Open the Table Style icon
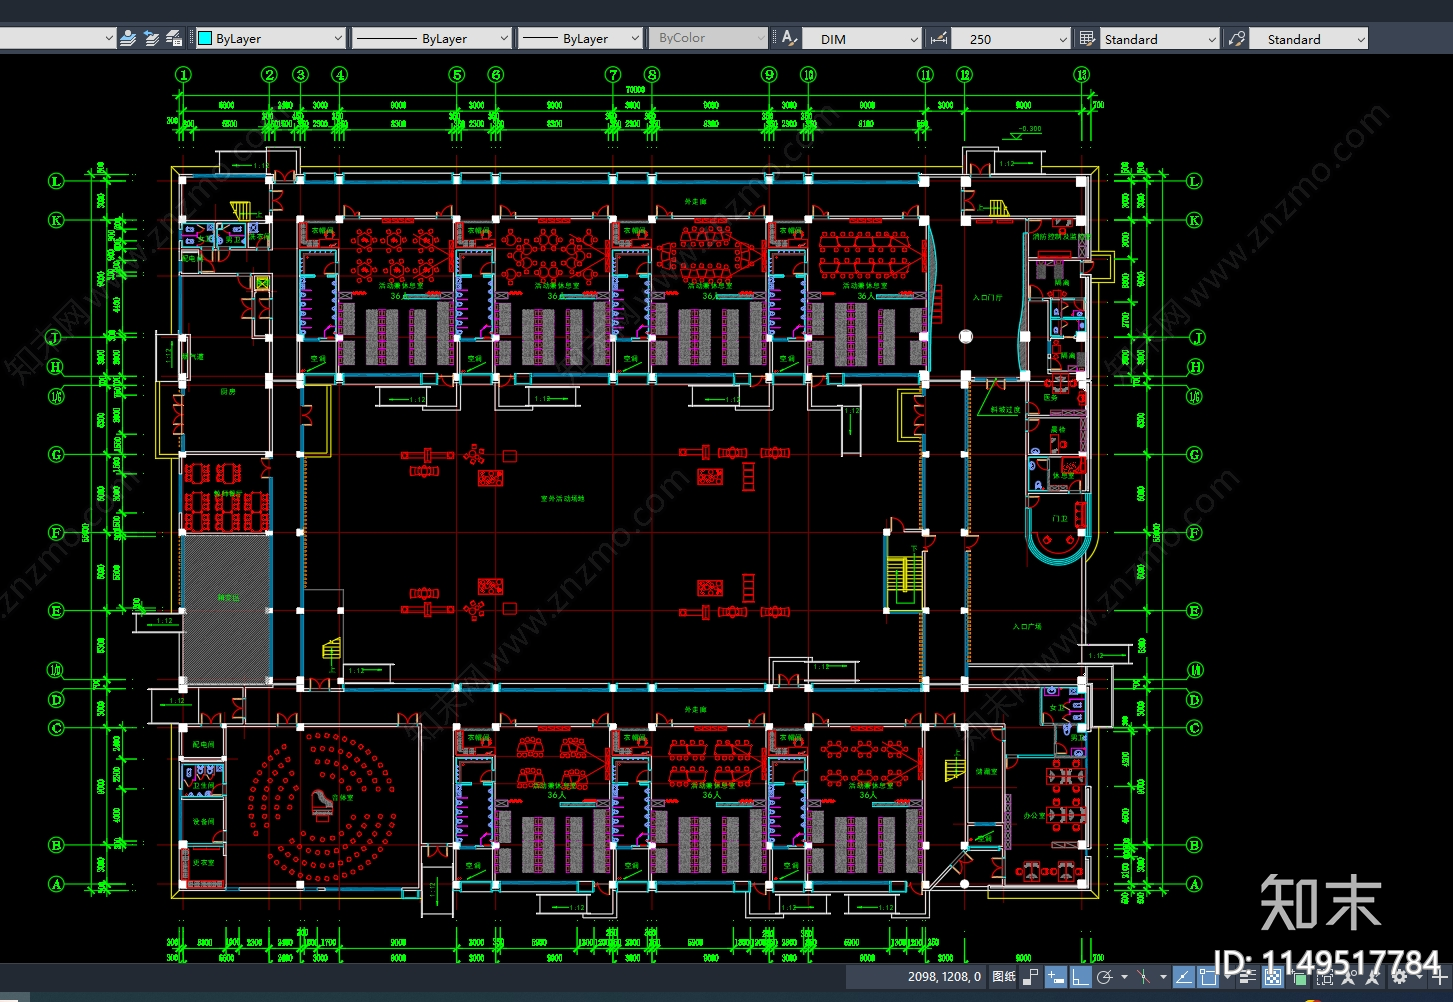This screenshot has width=1453, height=1002. [1087, 38]
